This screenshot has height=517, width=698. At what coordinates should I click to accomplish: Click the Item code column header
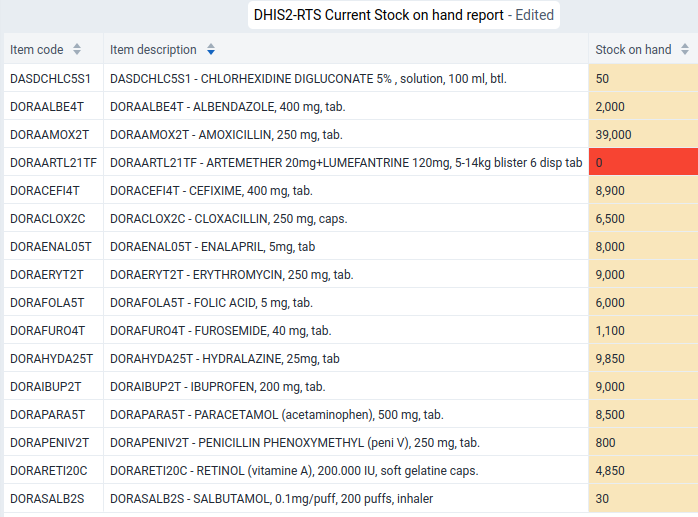coord(53,49)
